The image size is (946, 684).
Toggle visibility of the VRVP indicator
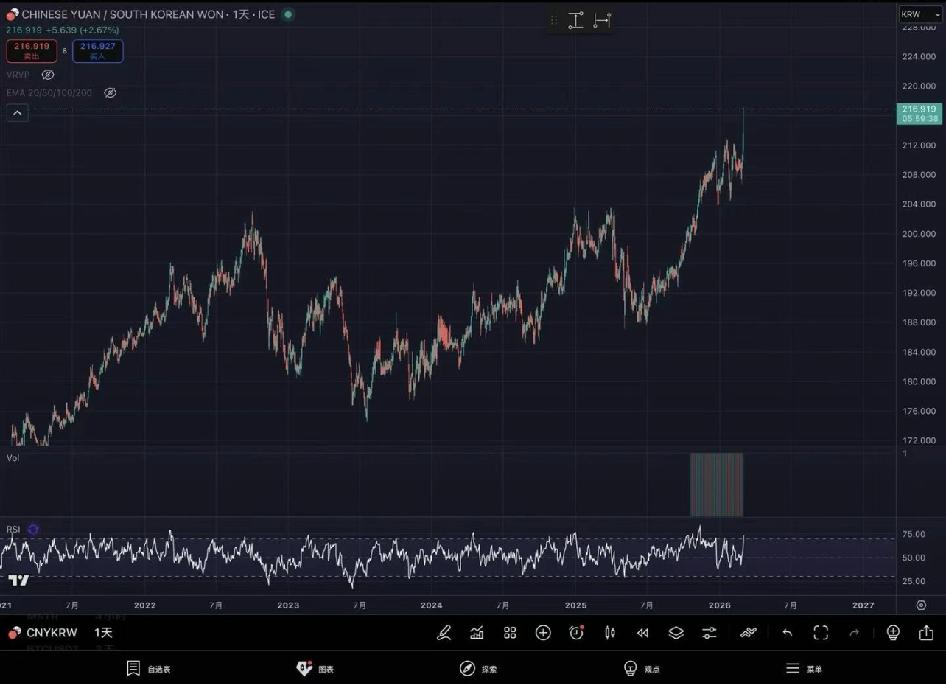[x=48, y=75]
